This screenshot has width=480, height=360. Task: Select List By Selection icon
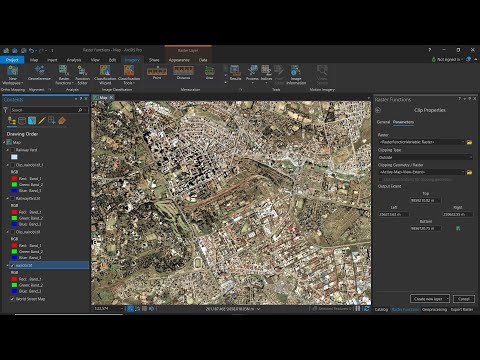click(x=32, y=121)
